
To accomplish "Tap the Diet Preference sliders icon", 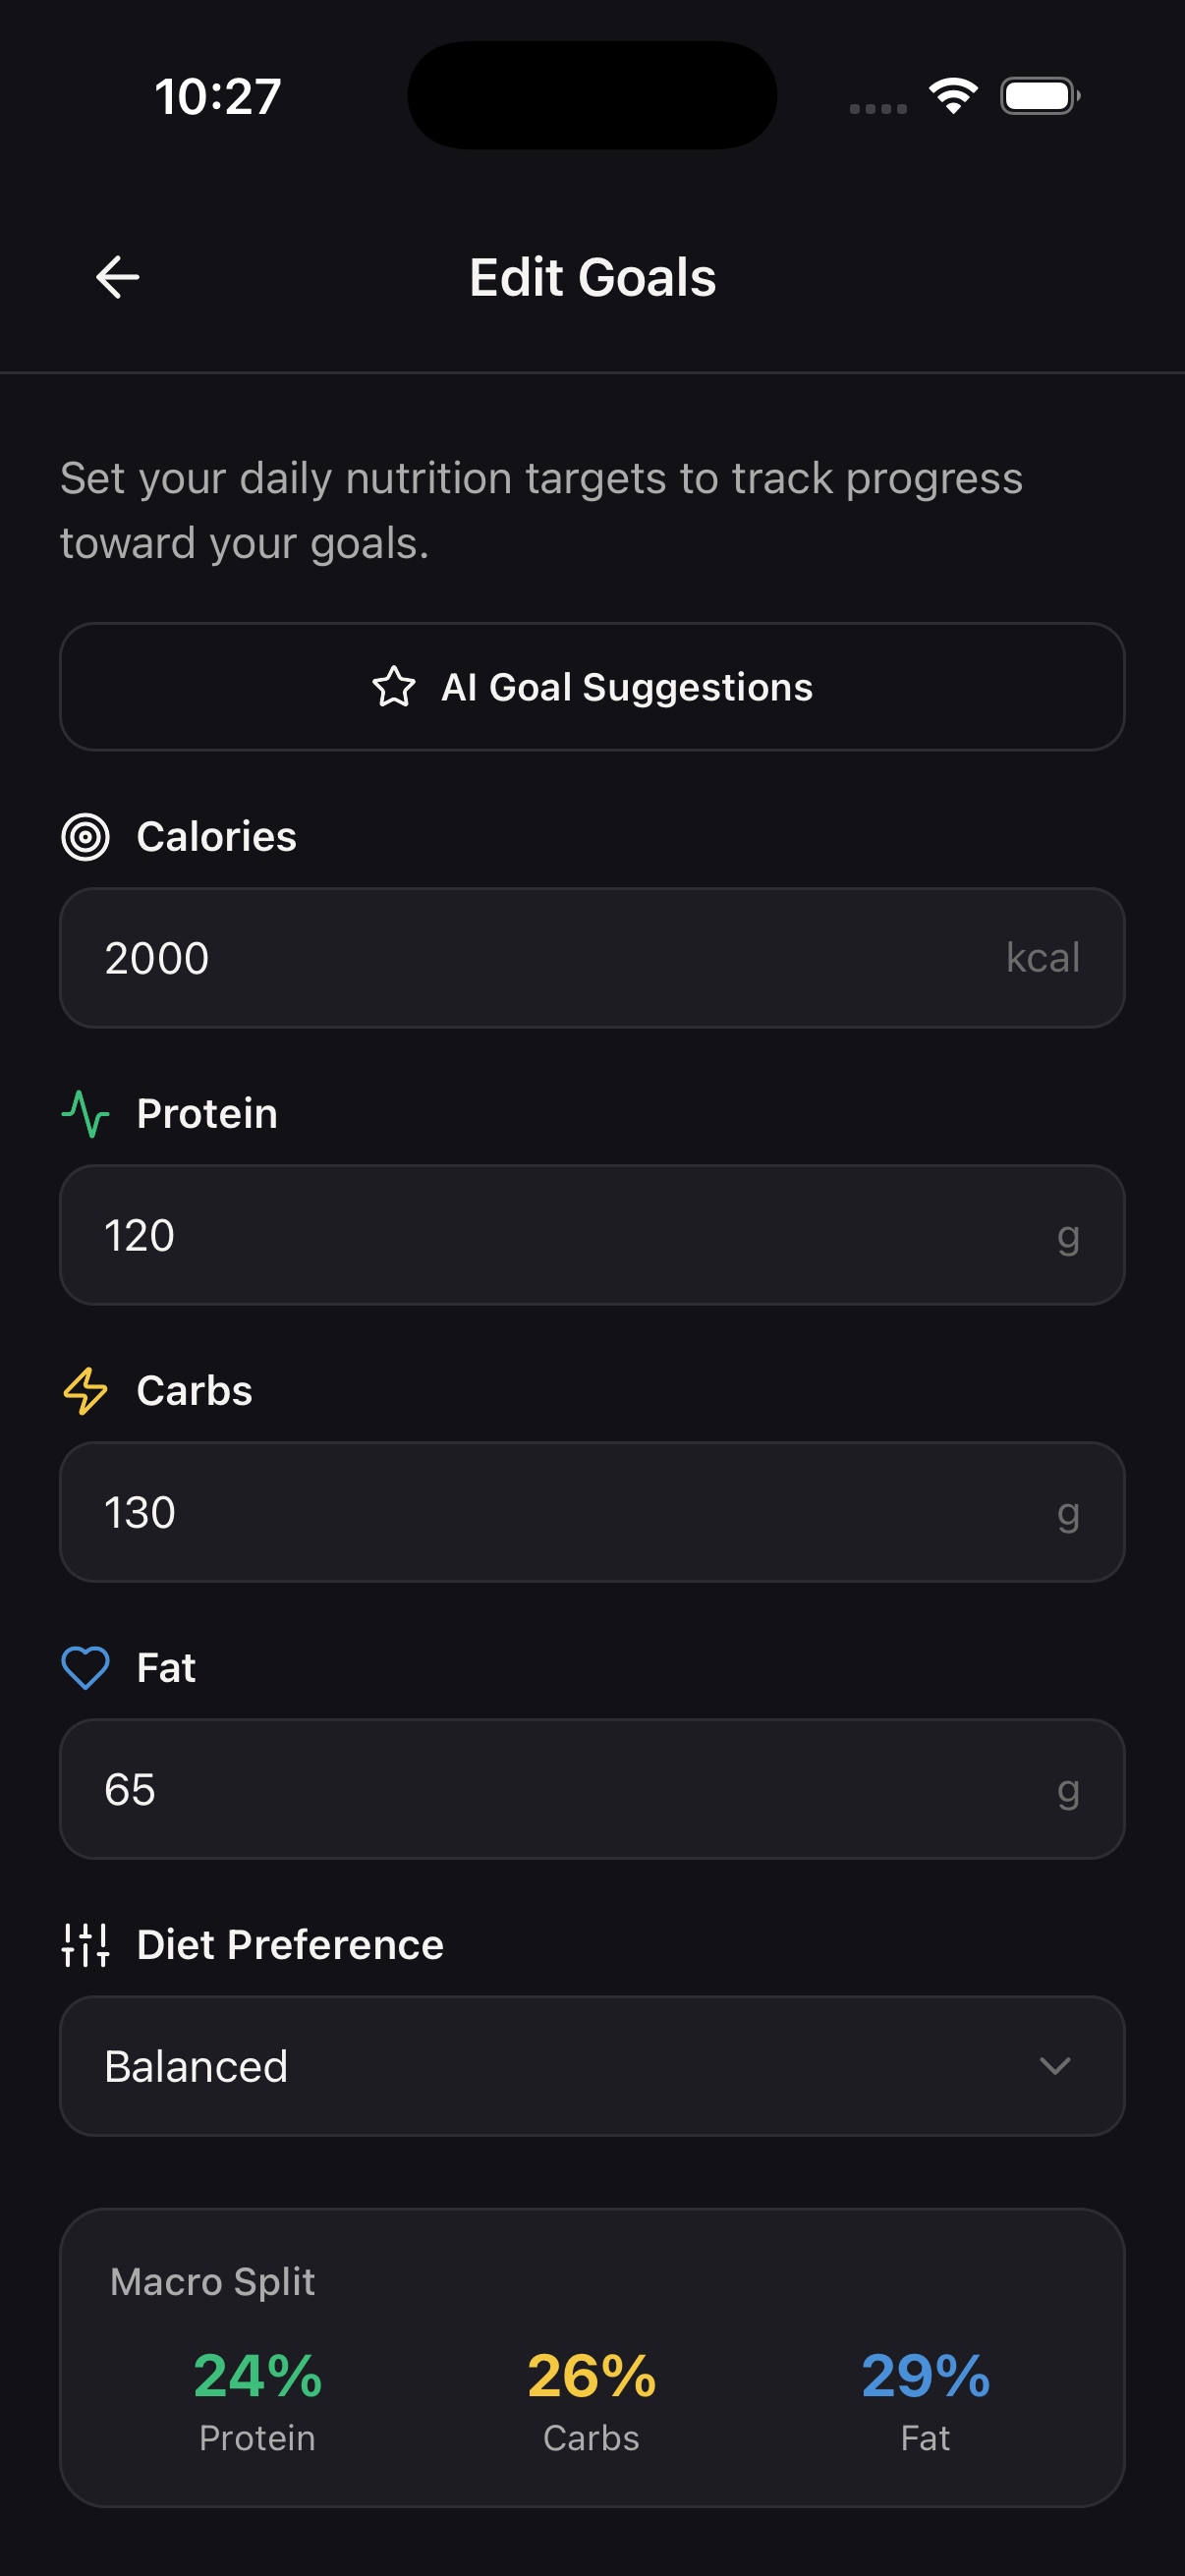I will 86,1945.
